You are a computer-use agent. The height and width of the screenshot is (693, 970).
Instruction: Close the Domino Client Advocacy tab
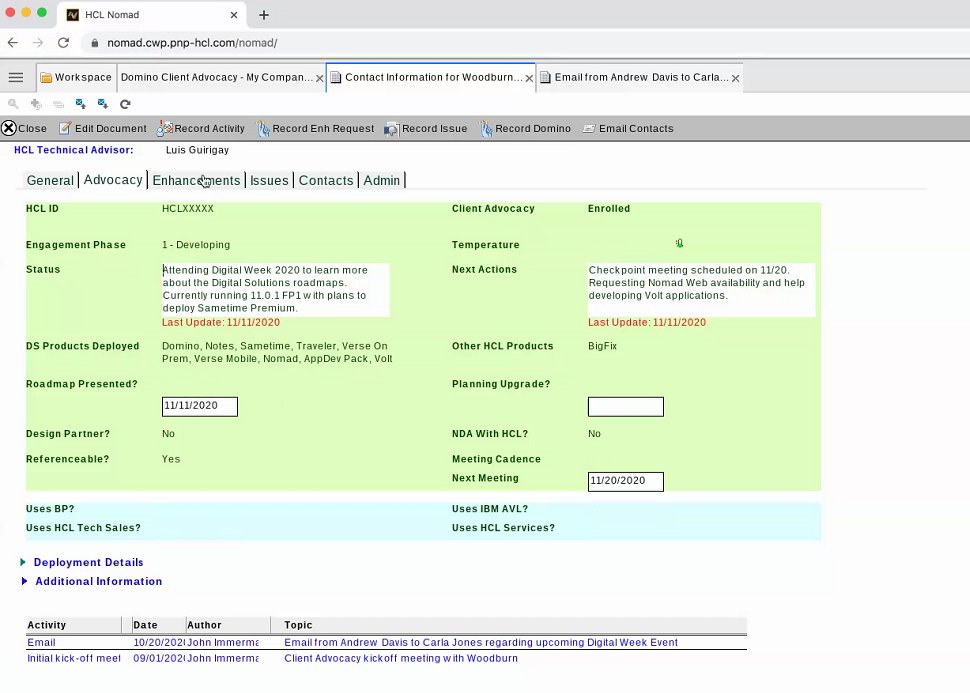click(x=319, y=79)
